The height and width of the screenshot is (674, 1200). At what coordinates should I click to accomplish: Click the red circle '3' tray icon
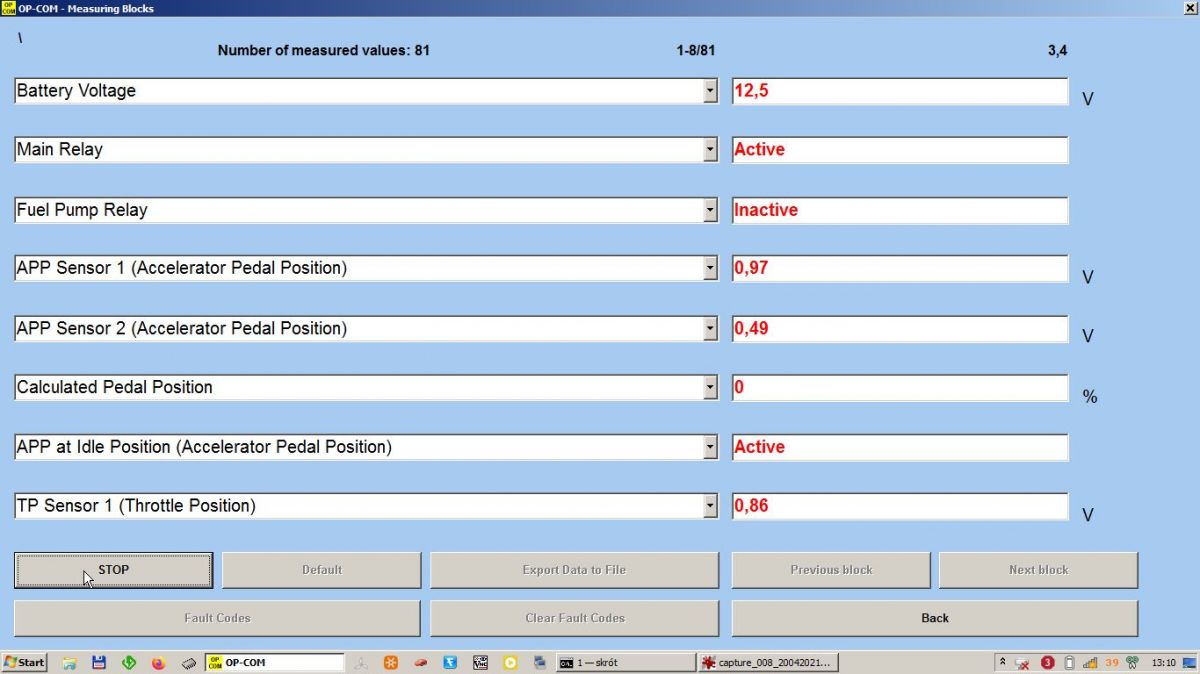tap(1047, 662)
